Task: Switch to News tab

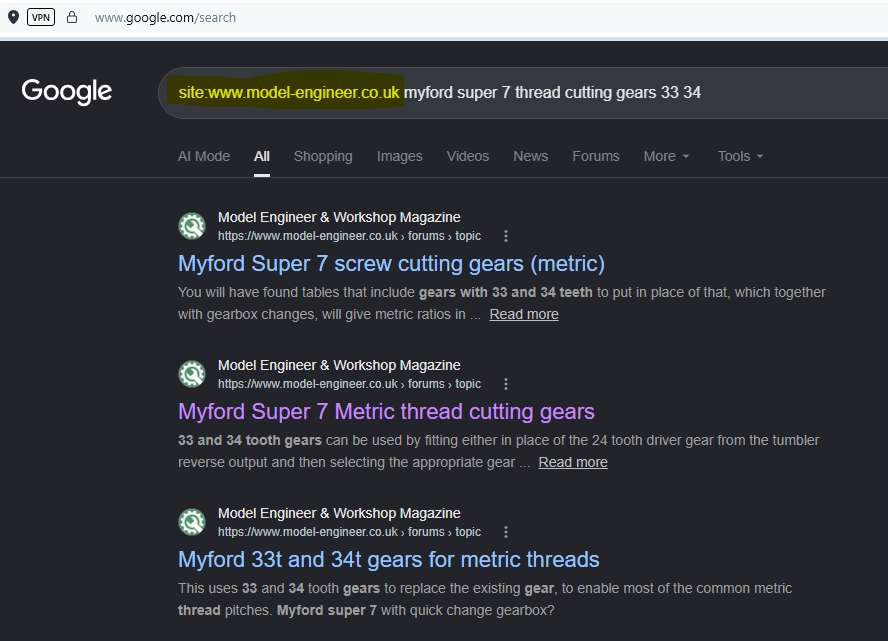Action: [530, 156]
